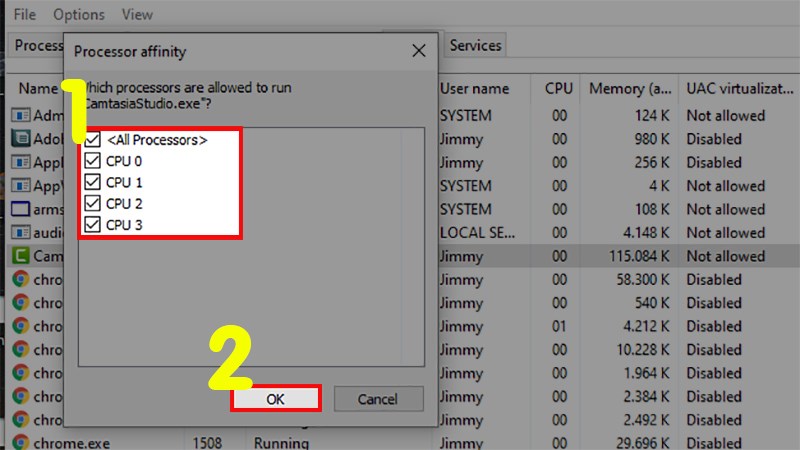Select the 2.492 K memory cell
The image size is (800, 450).
coord(646,420)
